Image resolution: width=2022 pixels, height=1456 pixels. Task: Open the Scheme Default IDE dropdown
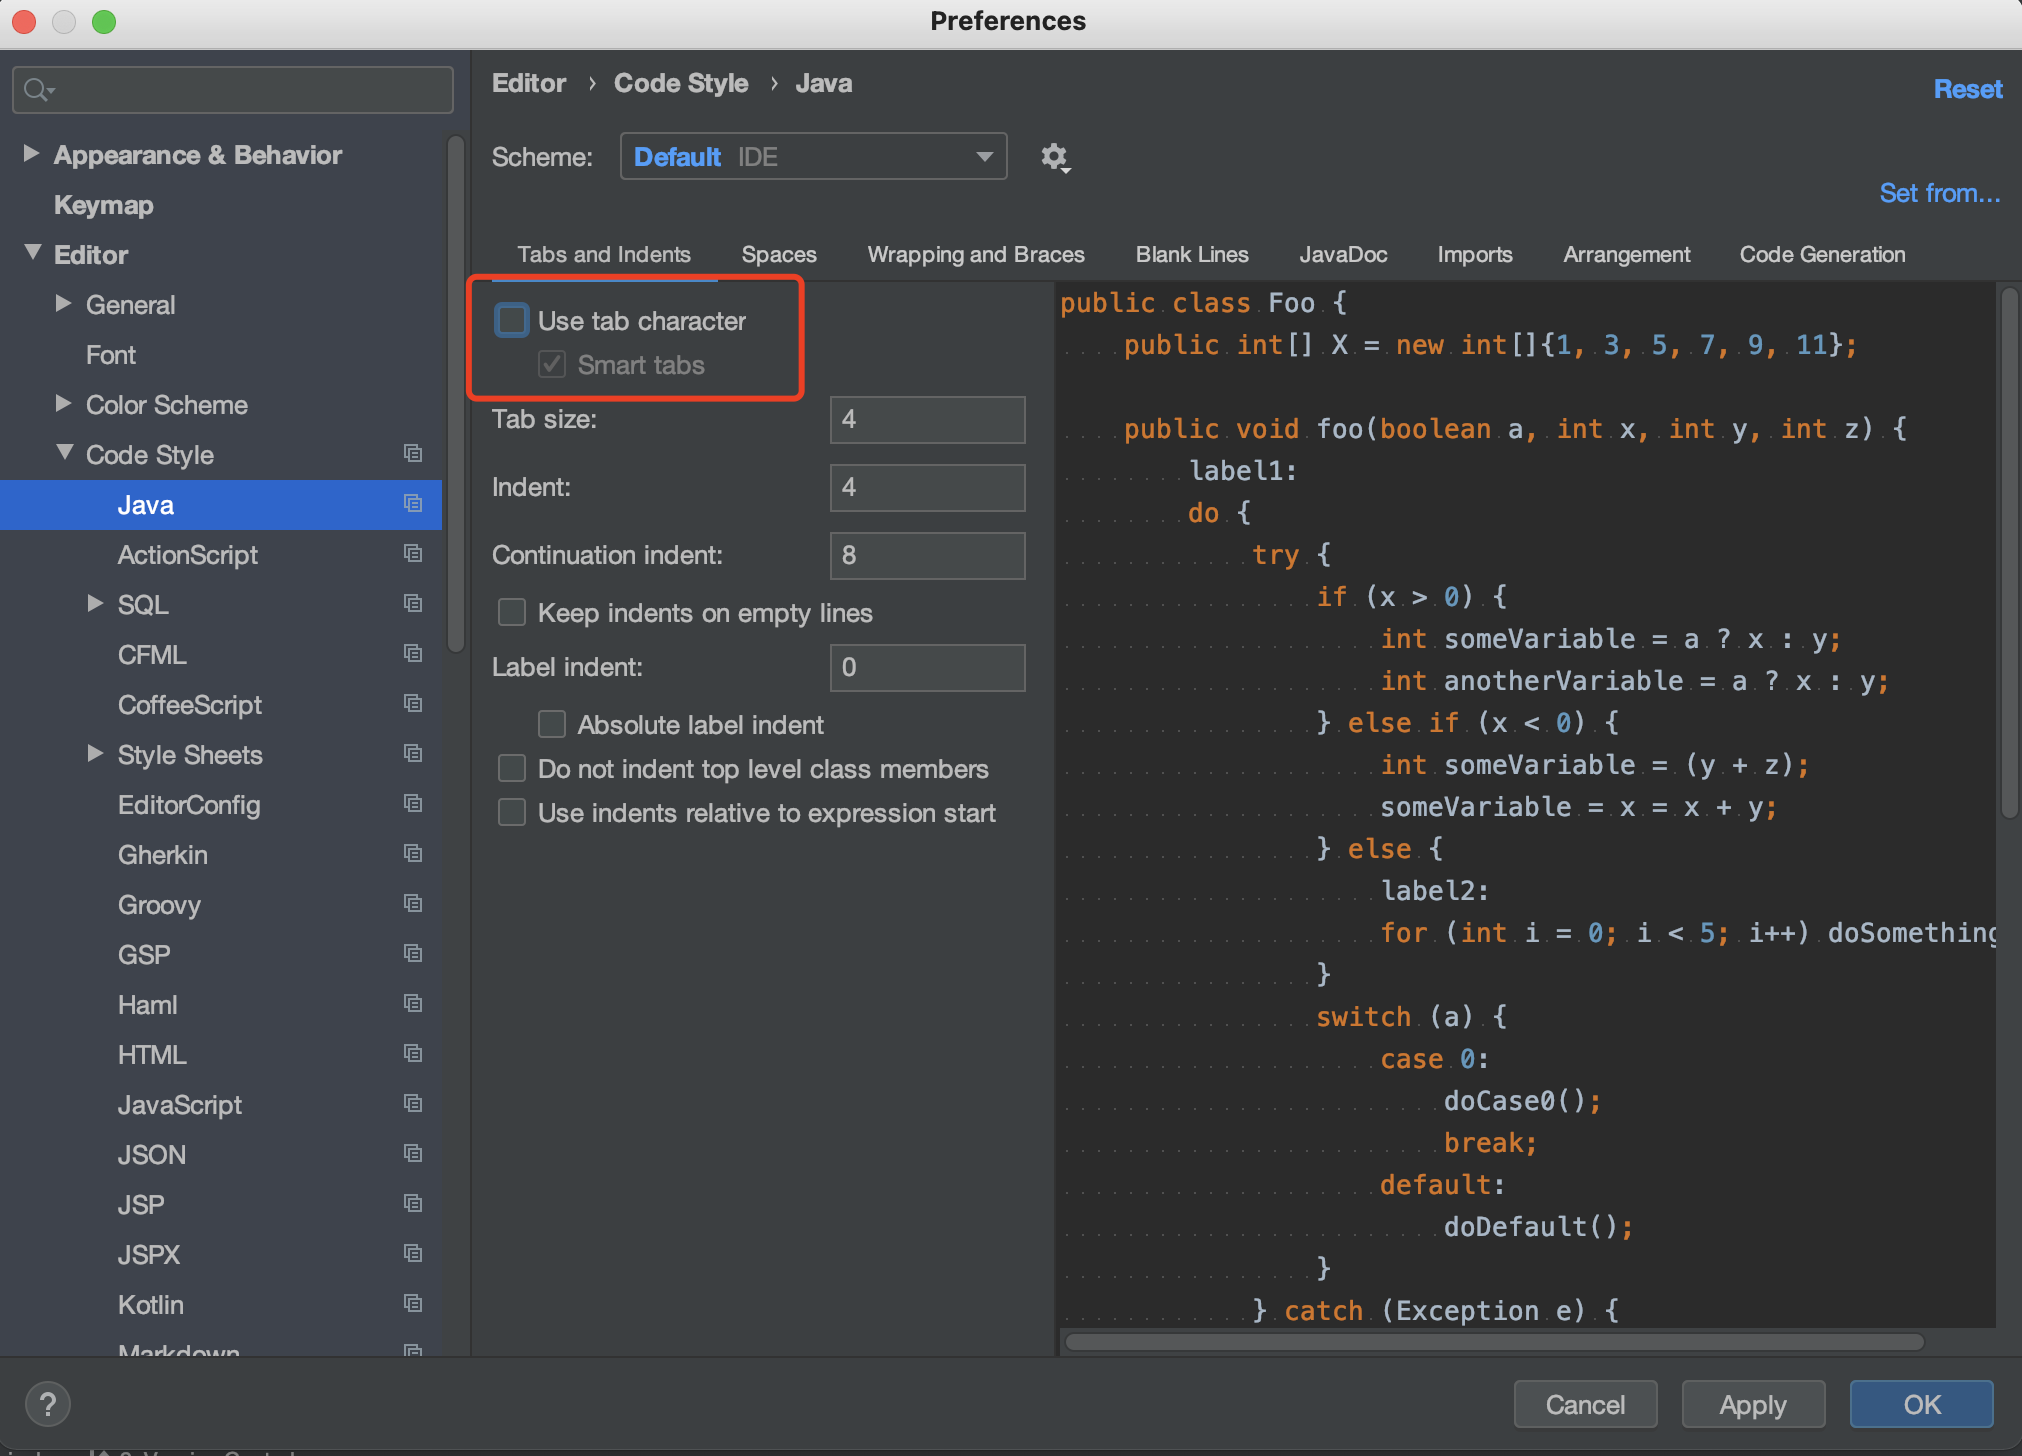pos(812,157)
